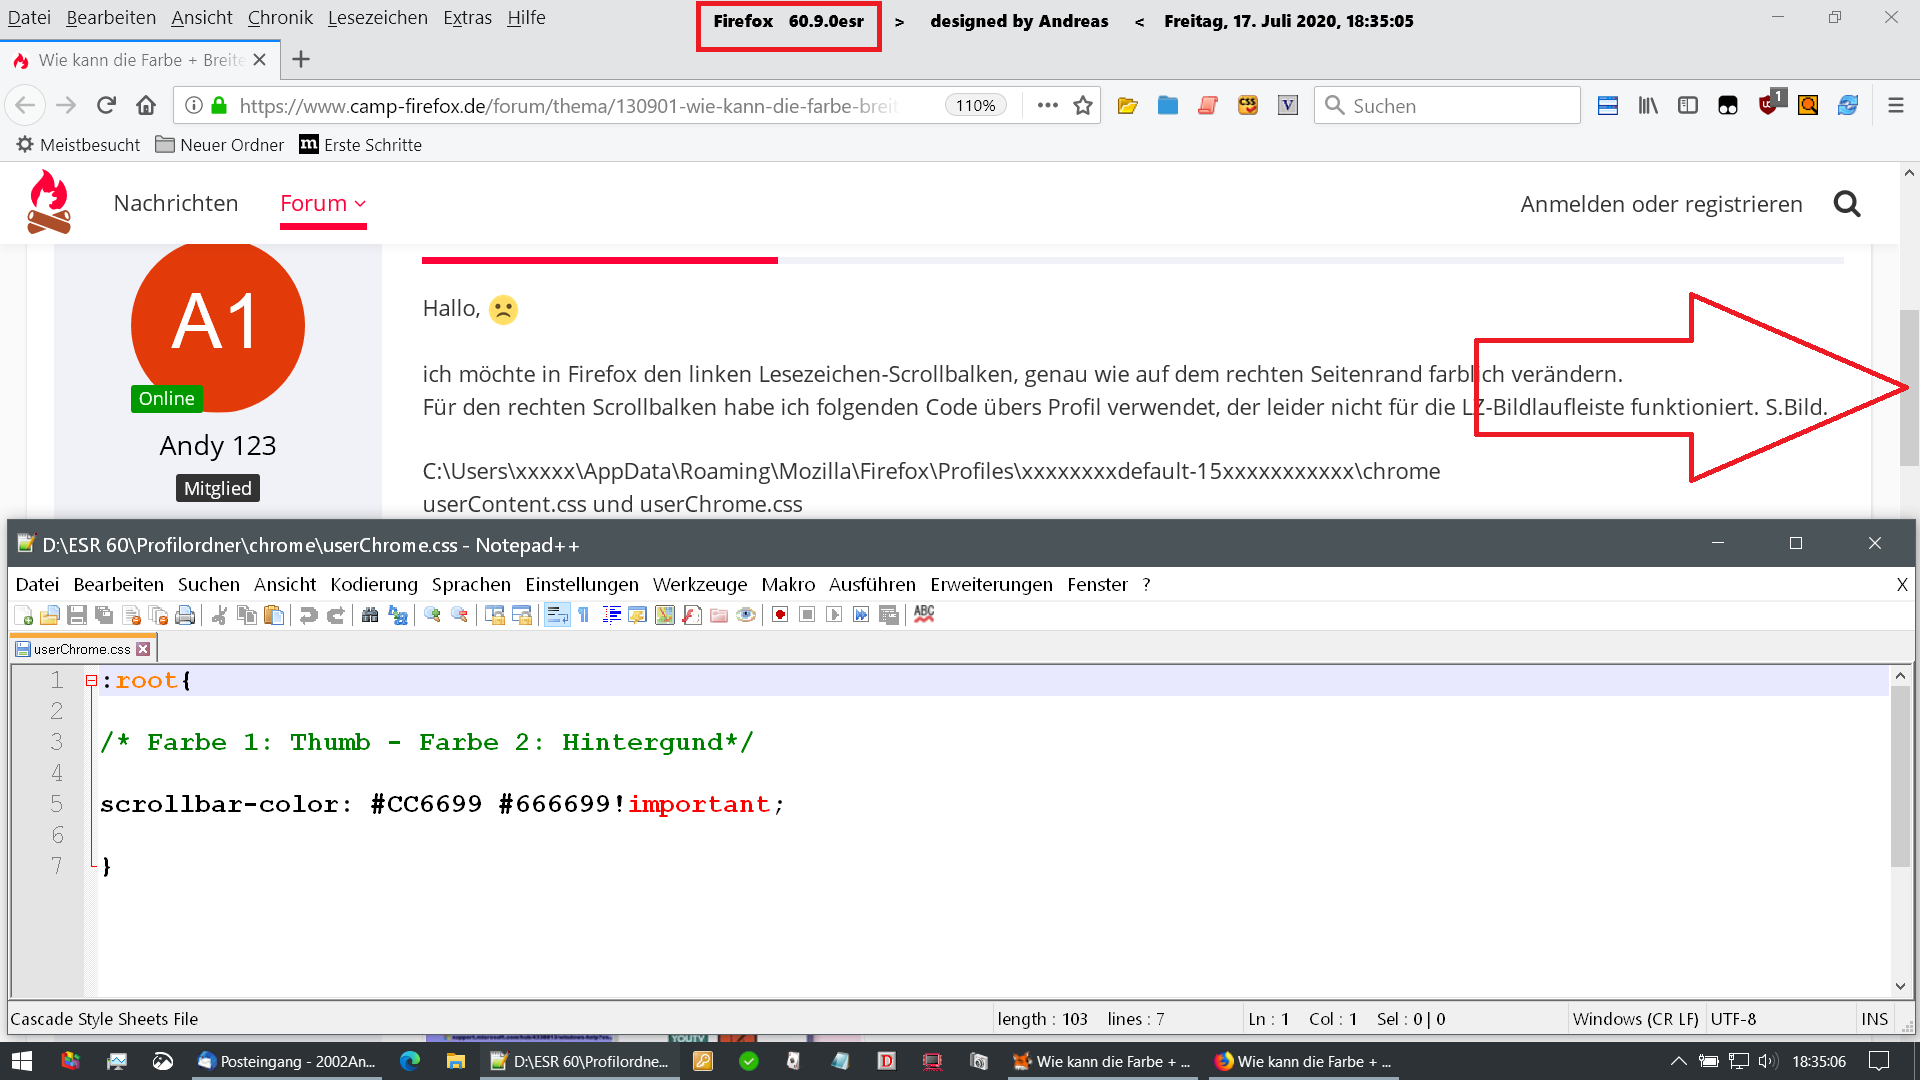Toggle word wrap in Notepad++ toolbar
Image resolution: width=1920 pixels, height=1080 pixels.
(x=557, y=615)
